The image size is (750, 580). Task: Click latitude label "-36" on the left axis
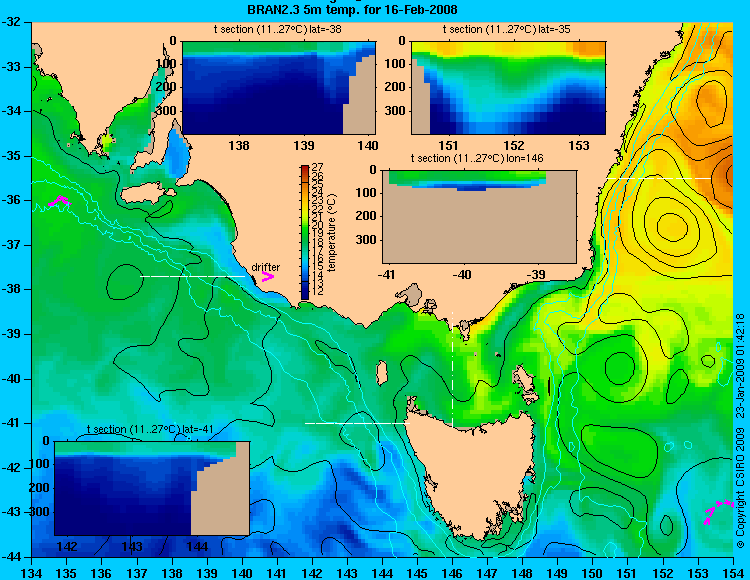coord(12,200)
